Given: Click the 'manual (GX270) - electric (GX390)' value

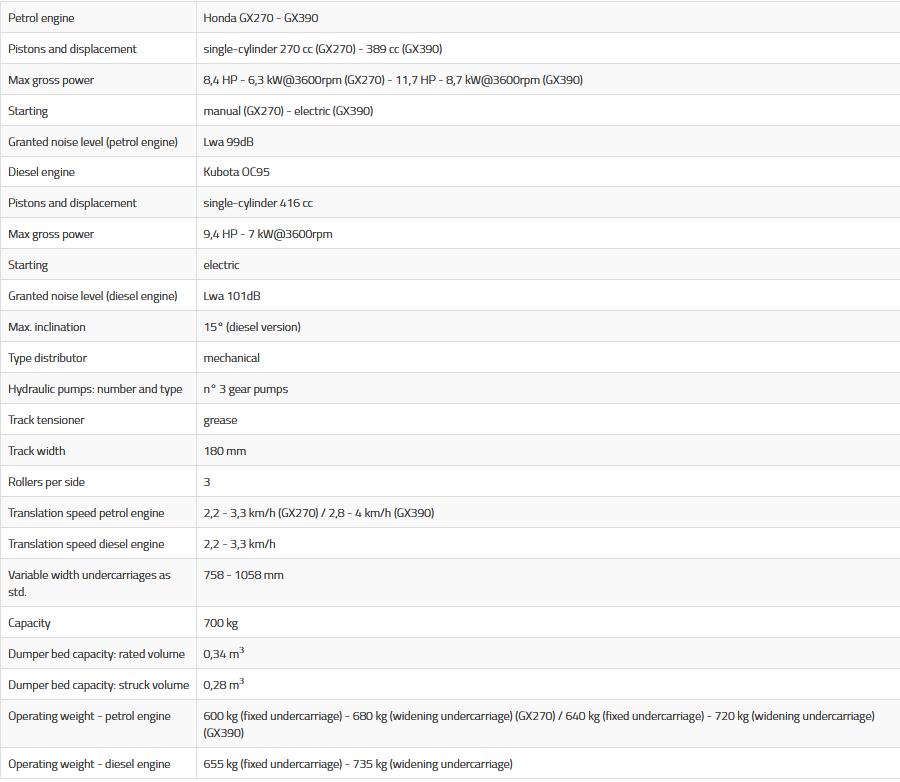Looking at the screenshot, I should pyautogui.click(x=288, y=111).
